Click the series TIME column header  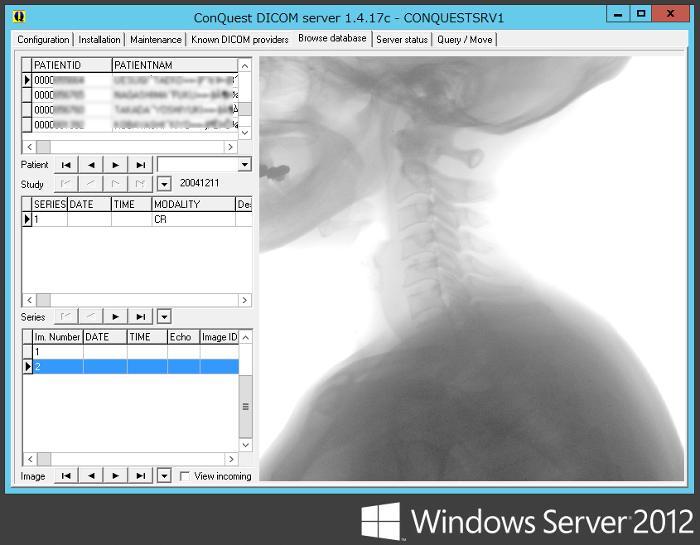click(x=131, y=204)
